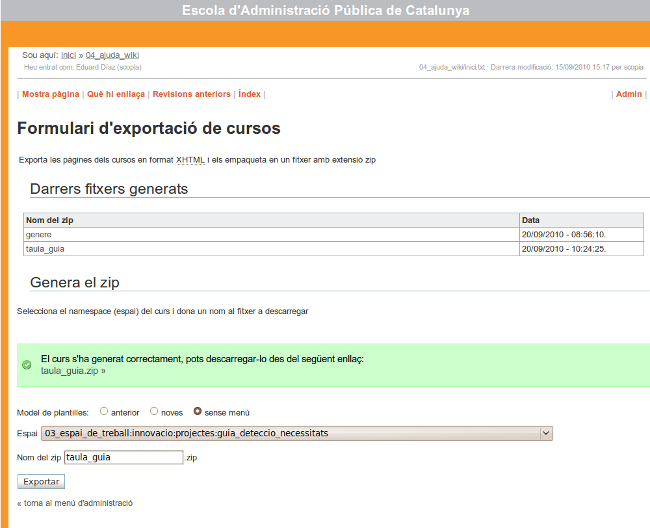The image size is (650, 528).
Task: Select the 'anterior' template radio button
Action: pyautogui.click(x=104, y=411)
